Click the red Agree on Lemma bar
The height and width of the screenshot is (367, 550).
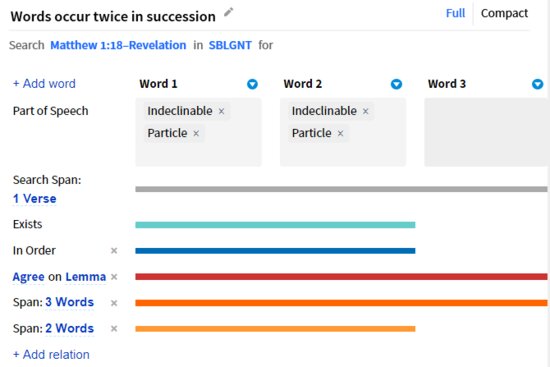[341, 277]
